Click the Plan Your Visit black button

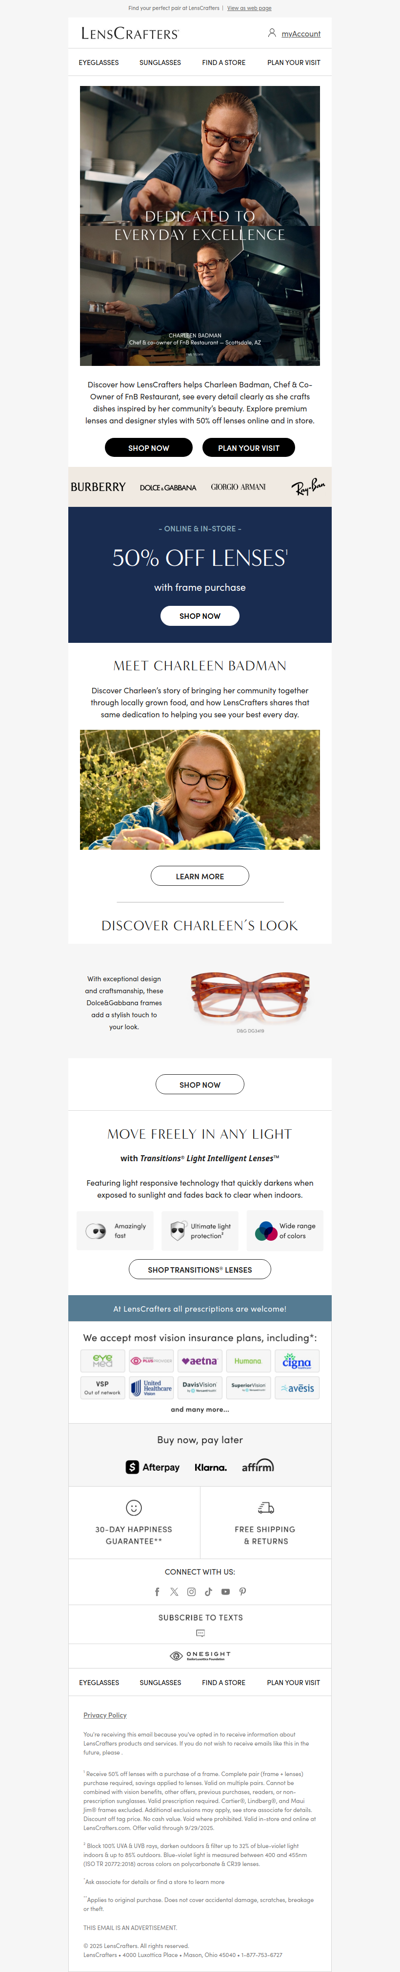coord(249,448)
